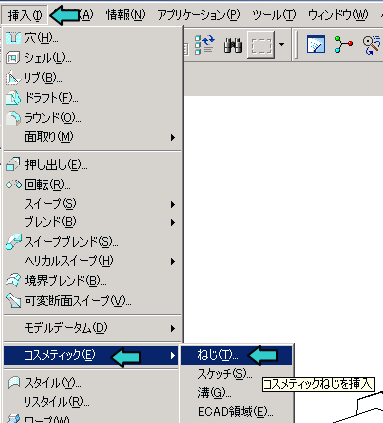
Task: Expand モデルデータム(D) submenu
Action: 93,328
